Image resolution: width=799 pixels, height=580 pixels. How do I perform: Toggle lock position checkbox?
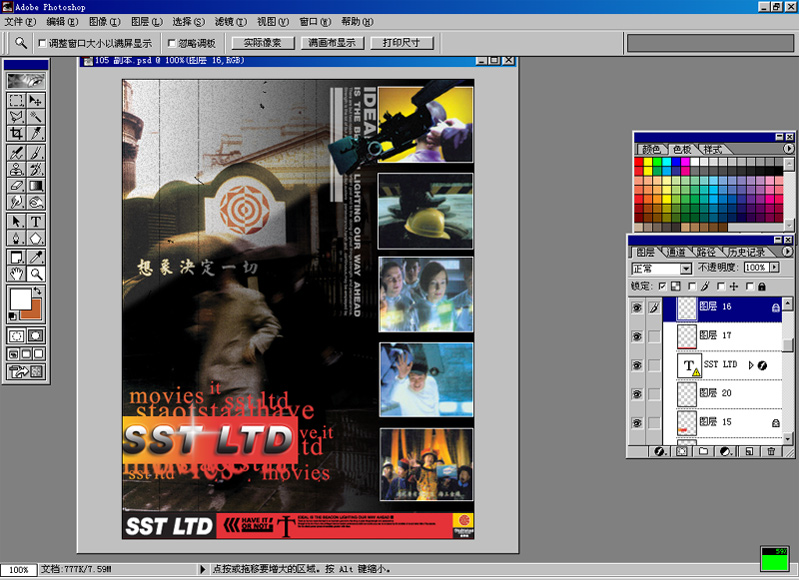coord(721,286)
